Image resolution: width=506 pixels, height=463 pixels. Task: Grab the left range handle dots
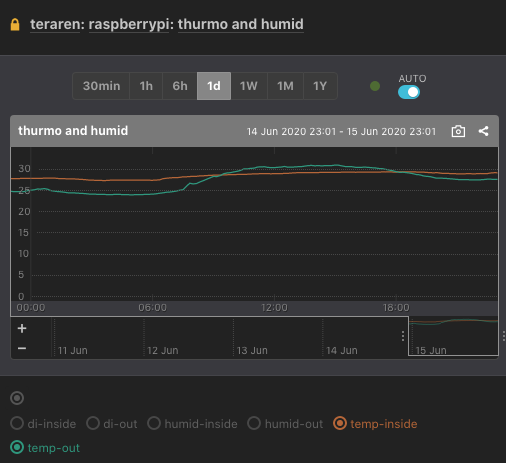tap(403, 336)
